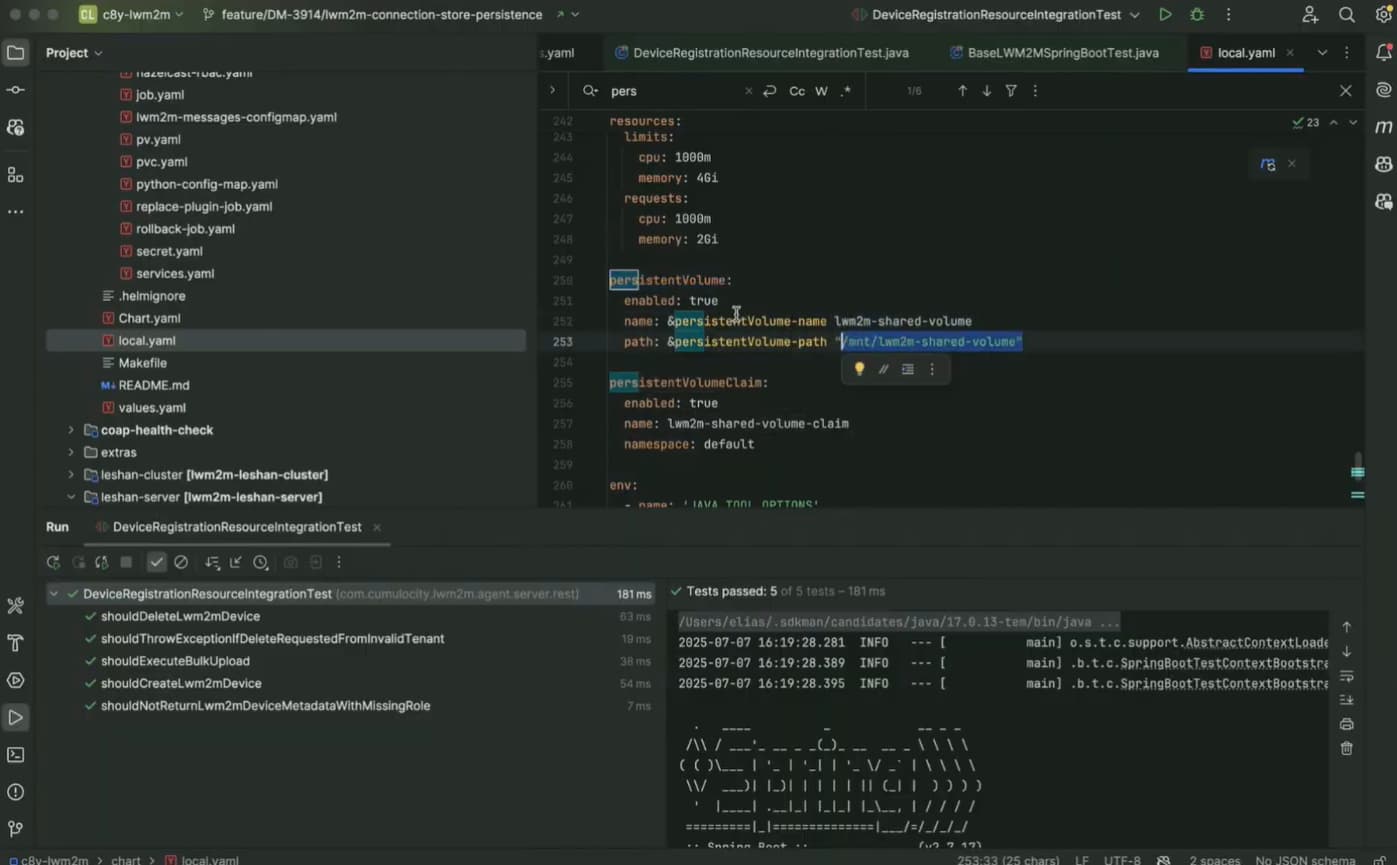Screen dimensions: 1397x865
Task: Sort tests alphabetically icon
Action: tap(212, 563)
